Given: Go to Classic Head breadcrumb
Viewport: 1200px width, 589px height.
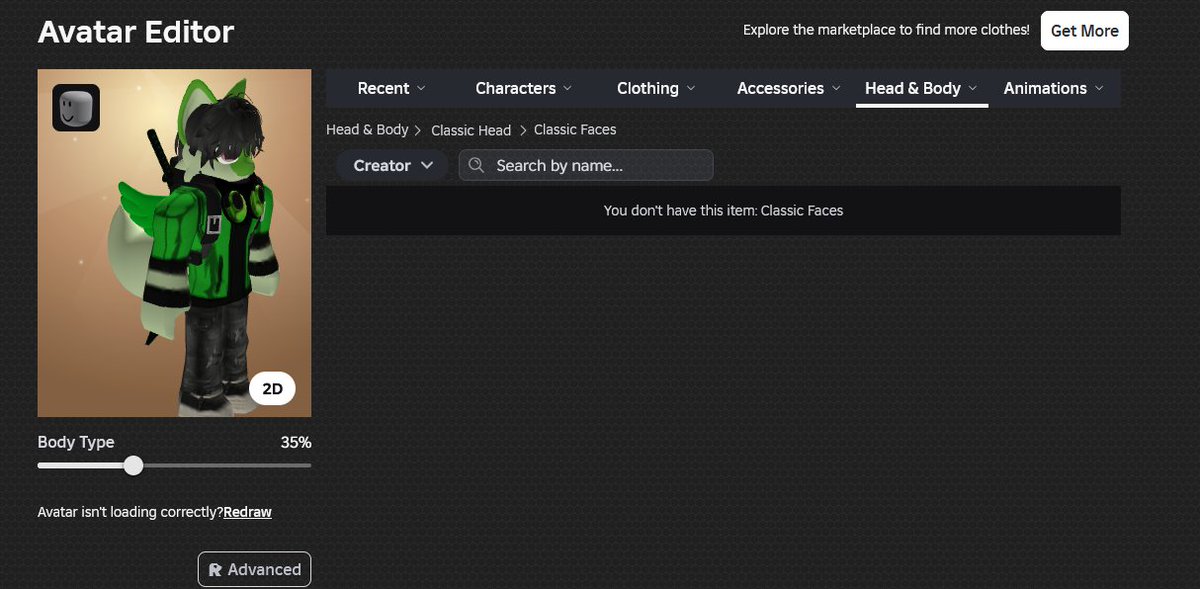Looking at the screenshot, I should coord(471,130).
